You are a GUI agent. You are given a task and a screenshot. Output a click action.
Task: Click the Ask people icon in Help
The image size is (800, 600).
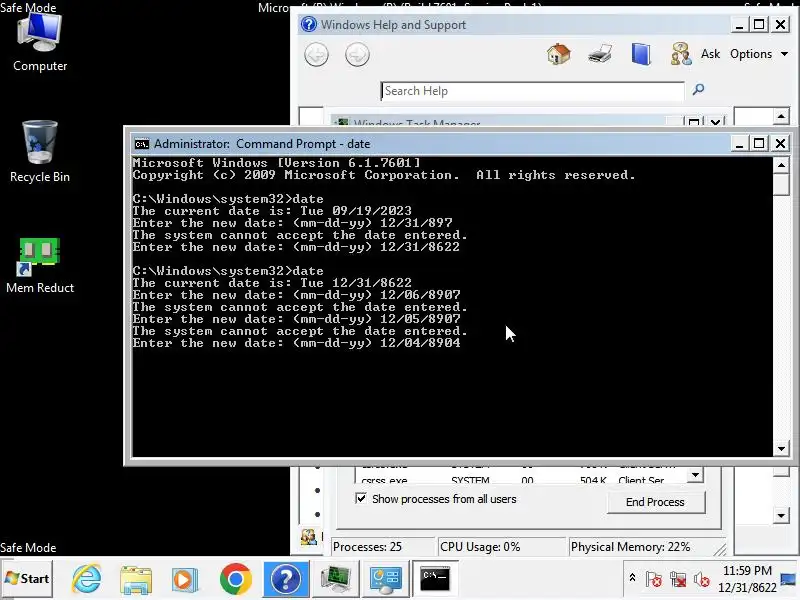pos(681,54)
